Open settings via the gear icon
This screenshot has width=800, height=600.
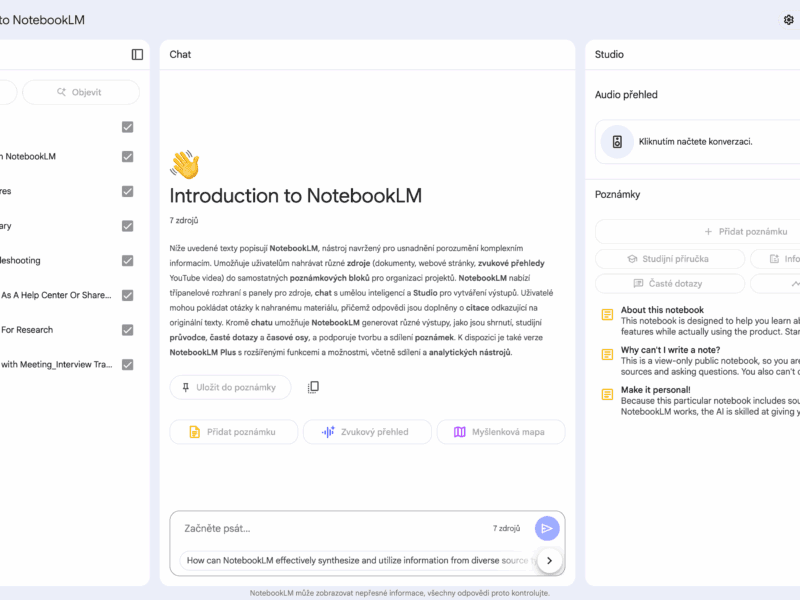[x=788, y=20]
